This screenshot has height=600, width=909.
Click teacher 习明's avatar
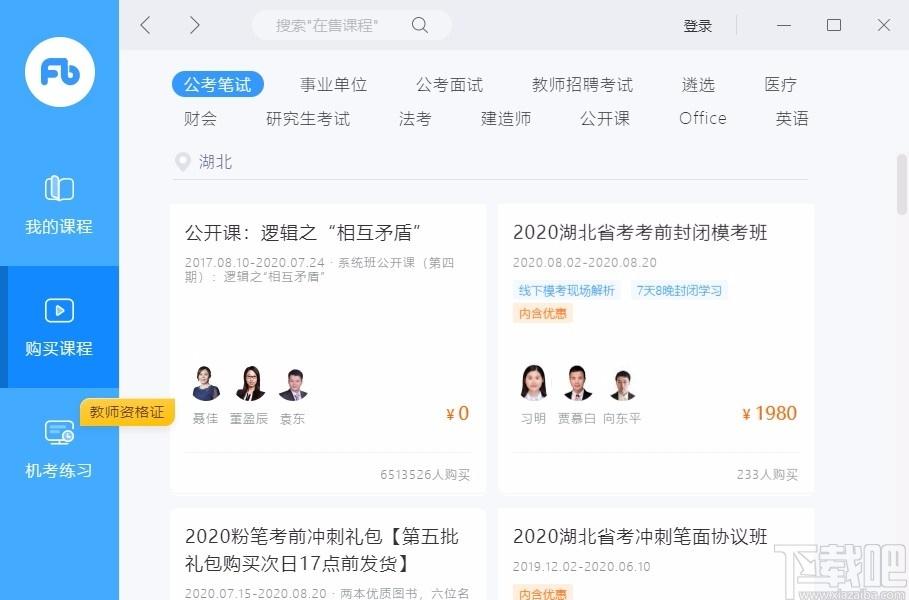[534, 384]
